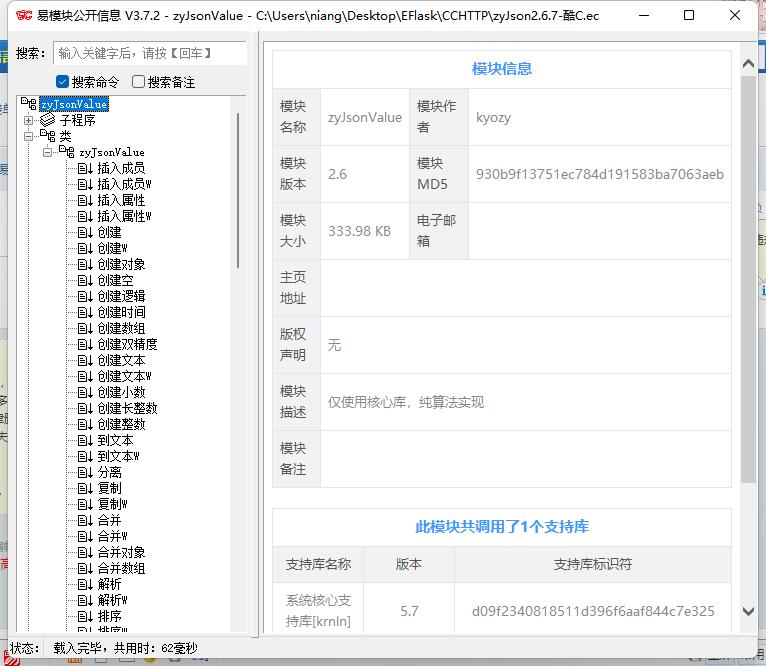Screen dimensions: 766x666
Task: Click the search keyword input field
Action: pyautogui.click(x=149, y=54)
